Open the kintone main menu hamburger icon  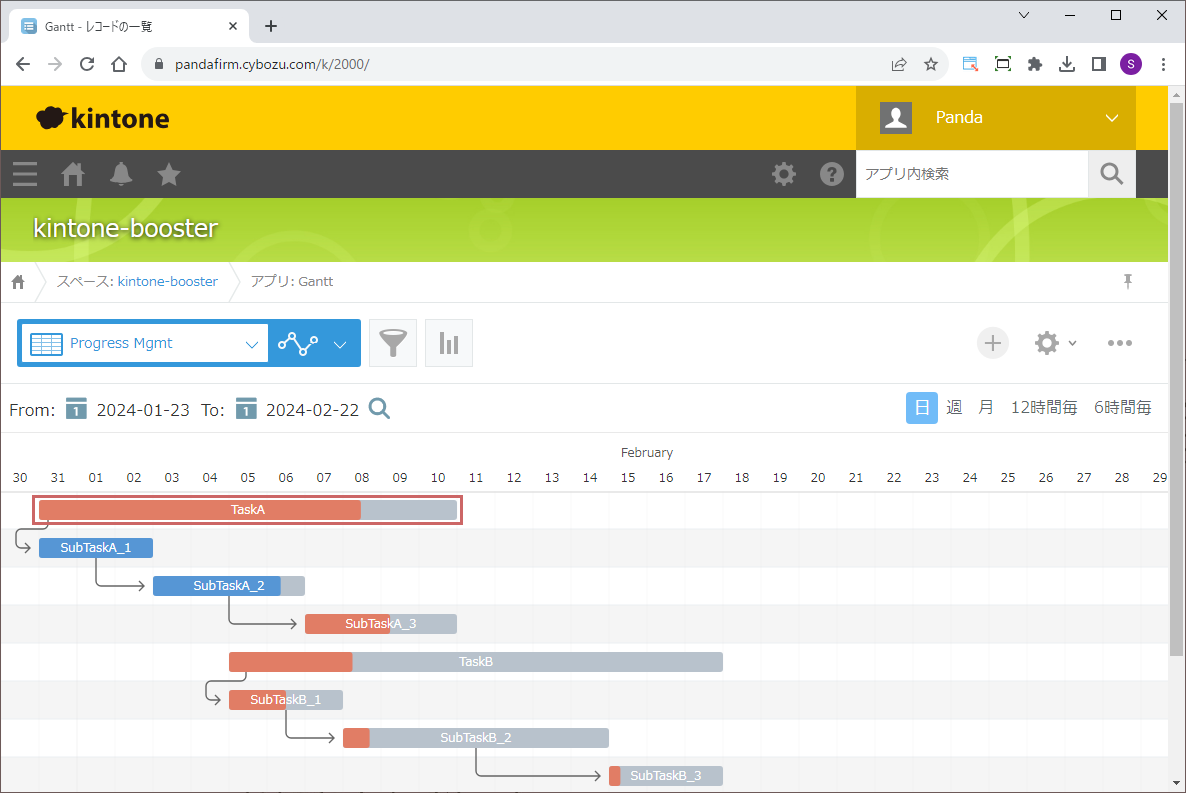(25, 174)
